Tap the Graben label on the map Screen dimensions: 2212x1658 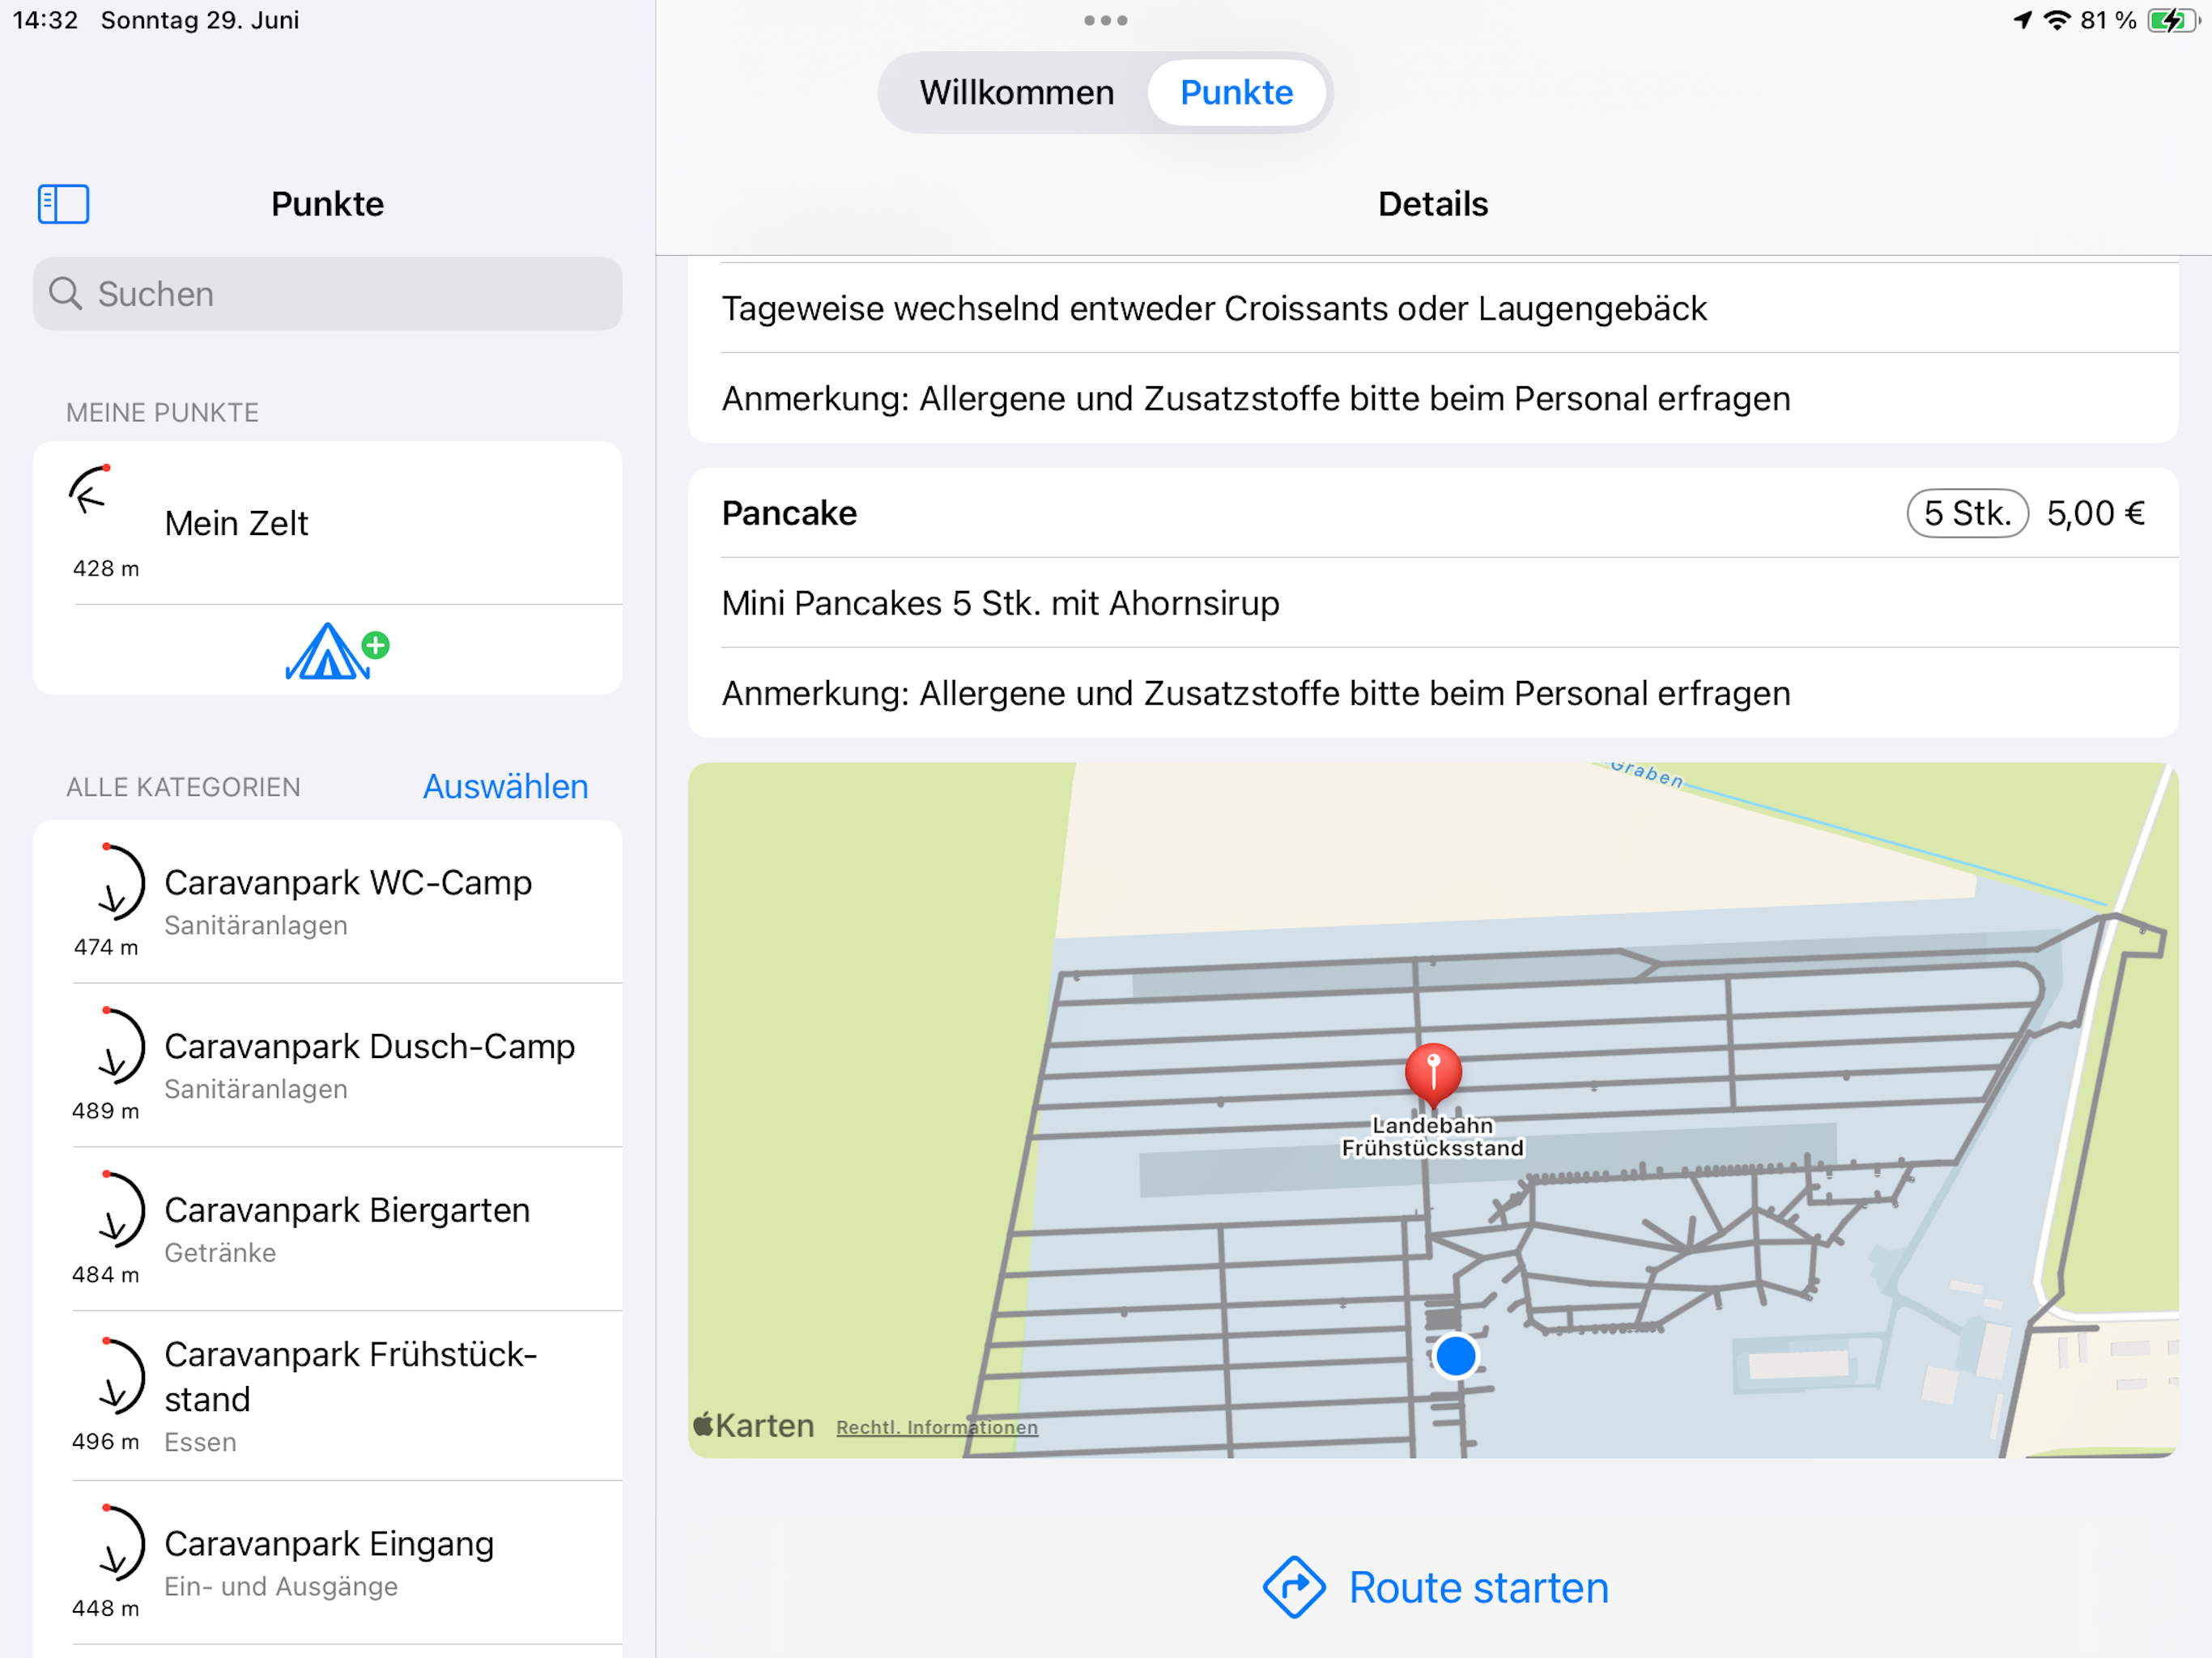point(1647,773)
